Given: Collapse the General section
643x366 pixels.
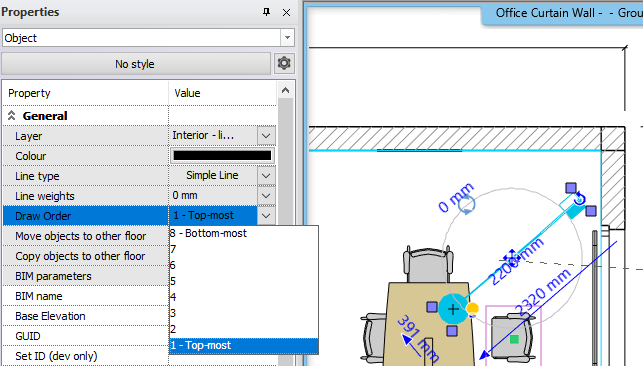Looking at the screenshot, I should [11, 116].
